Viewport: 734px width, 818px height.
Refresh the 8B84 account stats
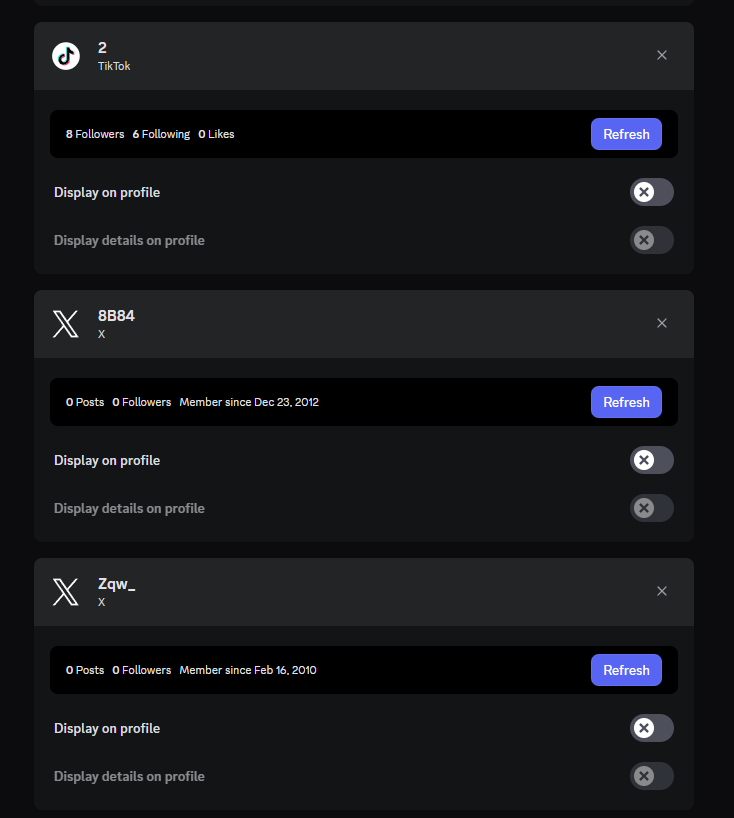pyautogui.click(x=626, y=402)
